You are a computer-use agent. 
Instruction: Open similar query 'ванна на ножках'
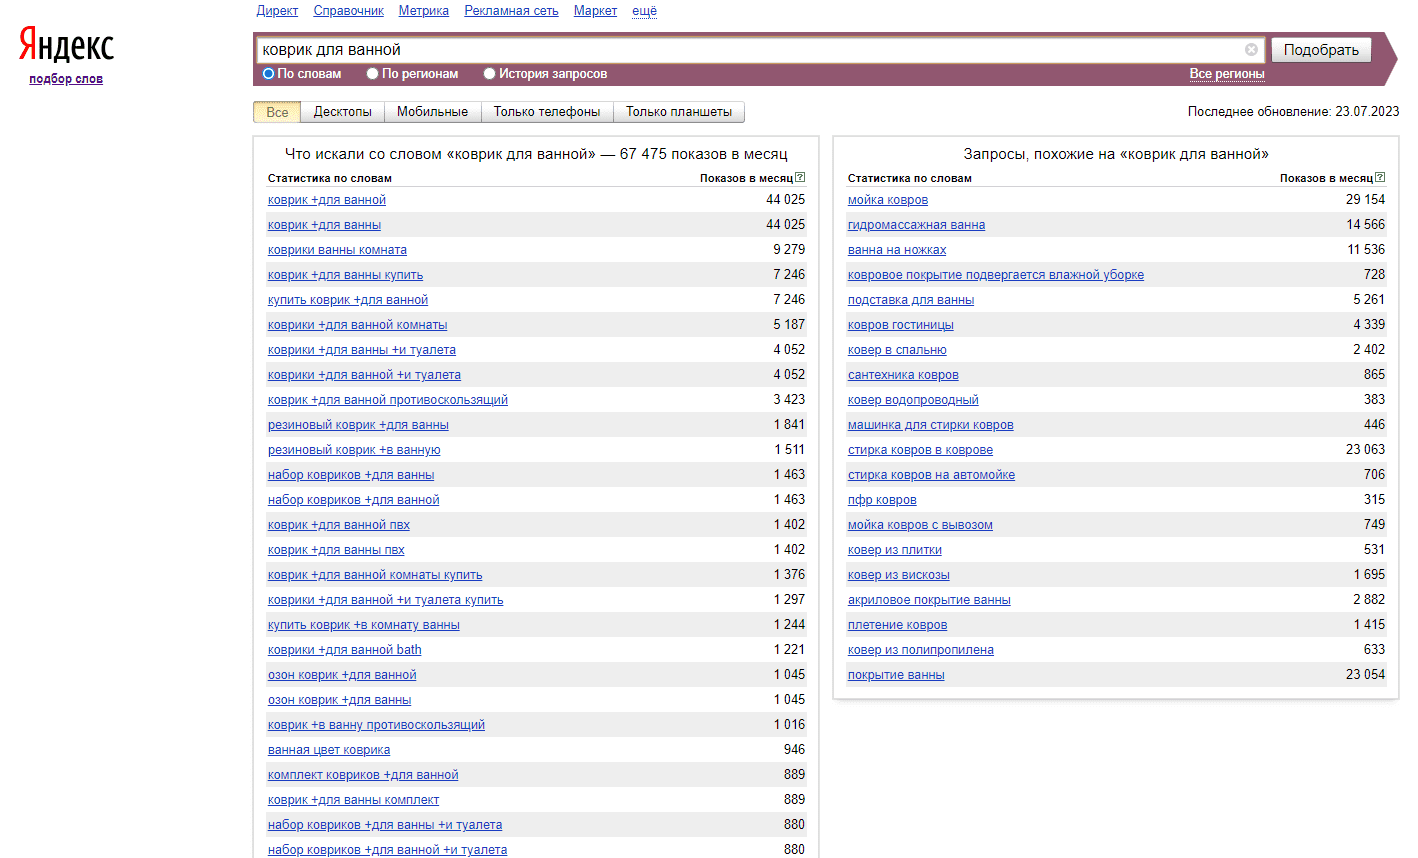tap(897, 250)
